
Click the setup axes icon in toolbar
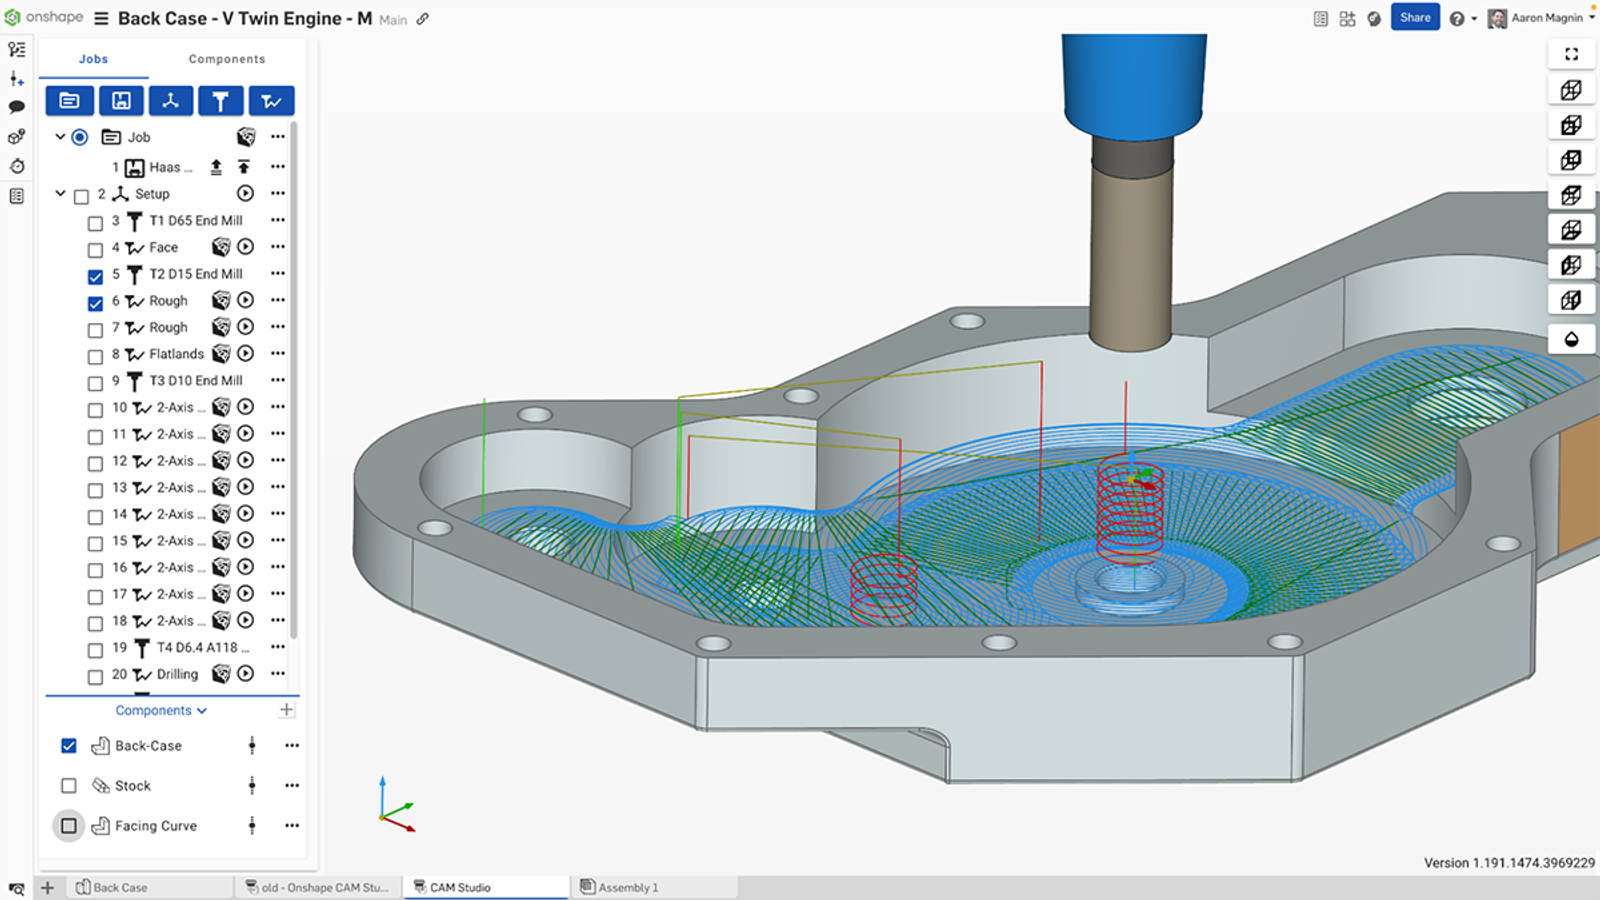pyautogui.click(x=170, y=101)
